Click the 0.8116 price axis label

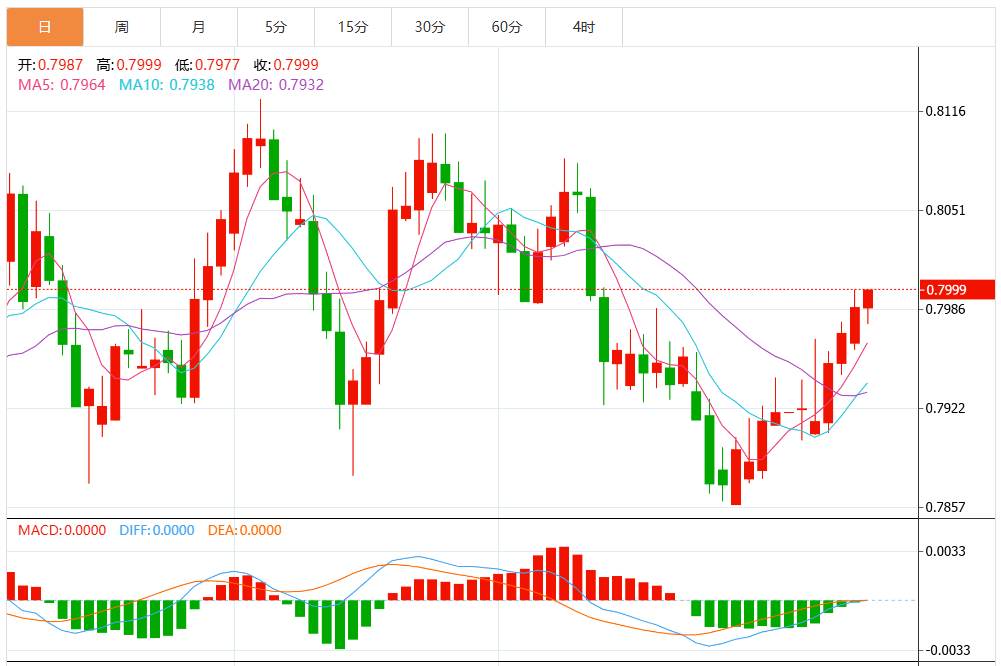(x=946, y=111)
